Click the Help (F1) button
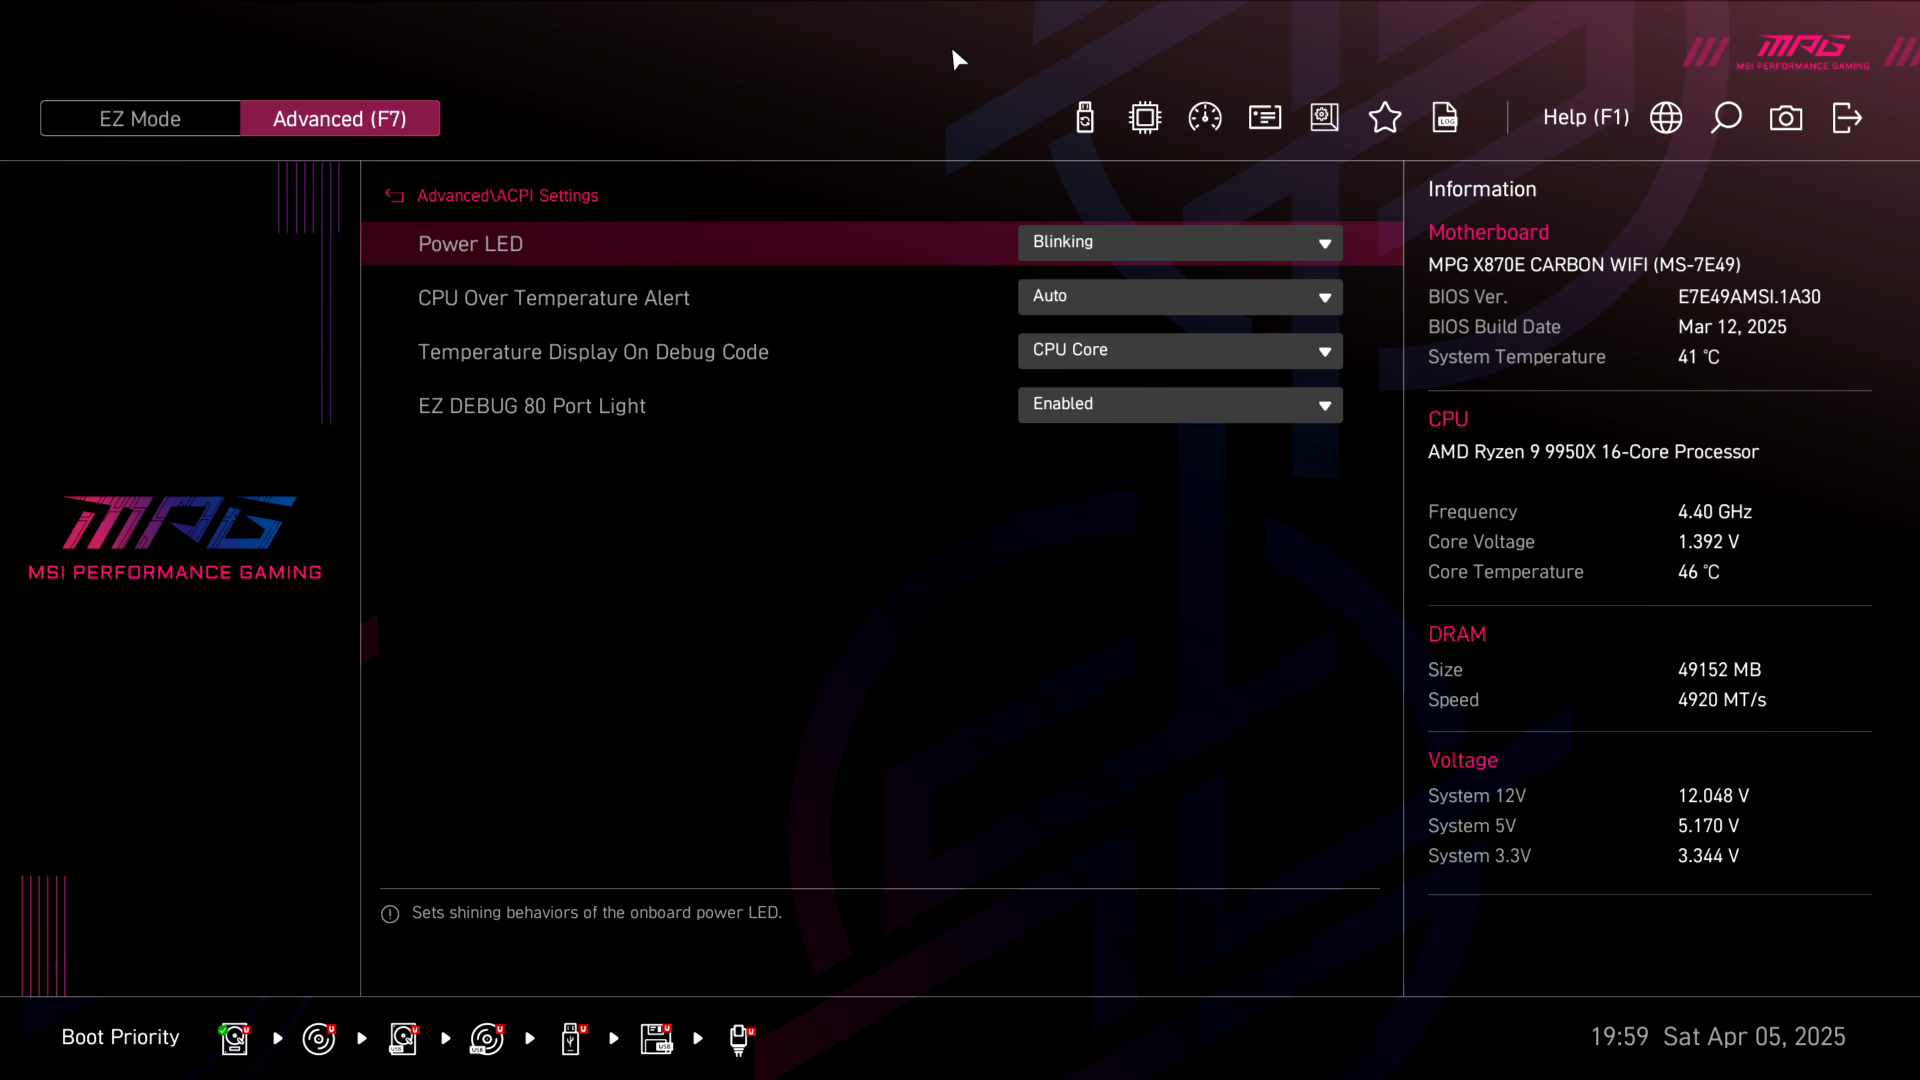The image size is (1920, 1080). point(1585,118)
